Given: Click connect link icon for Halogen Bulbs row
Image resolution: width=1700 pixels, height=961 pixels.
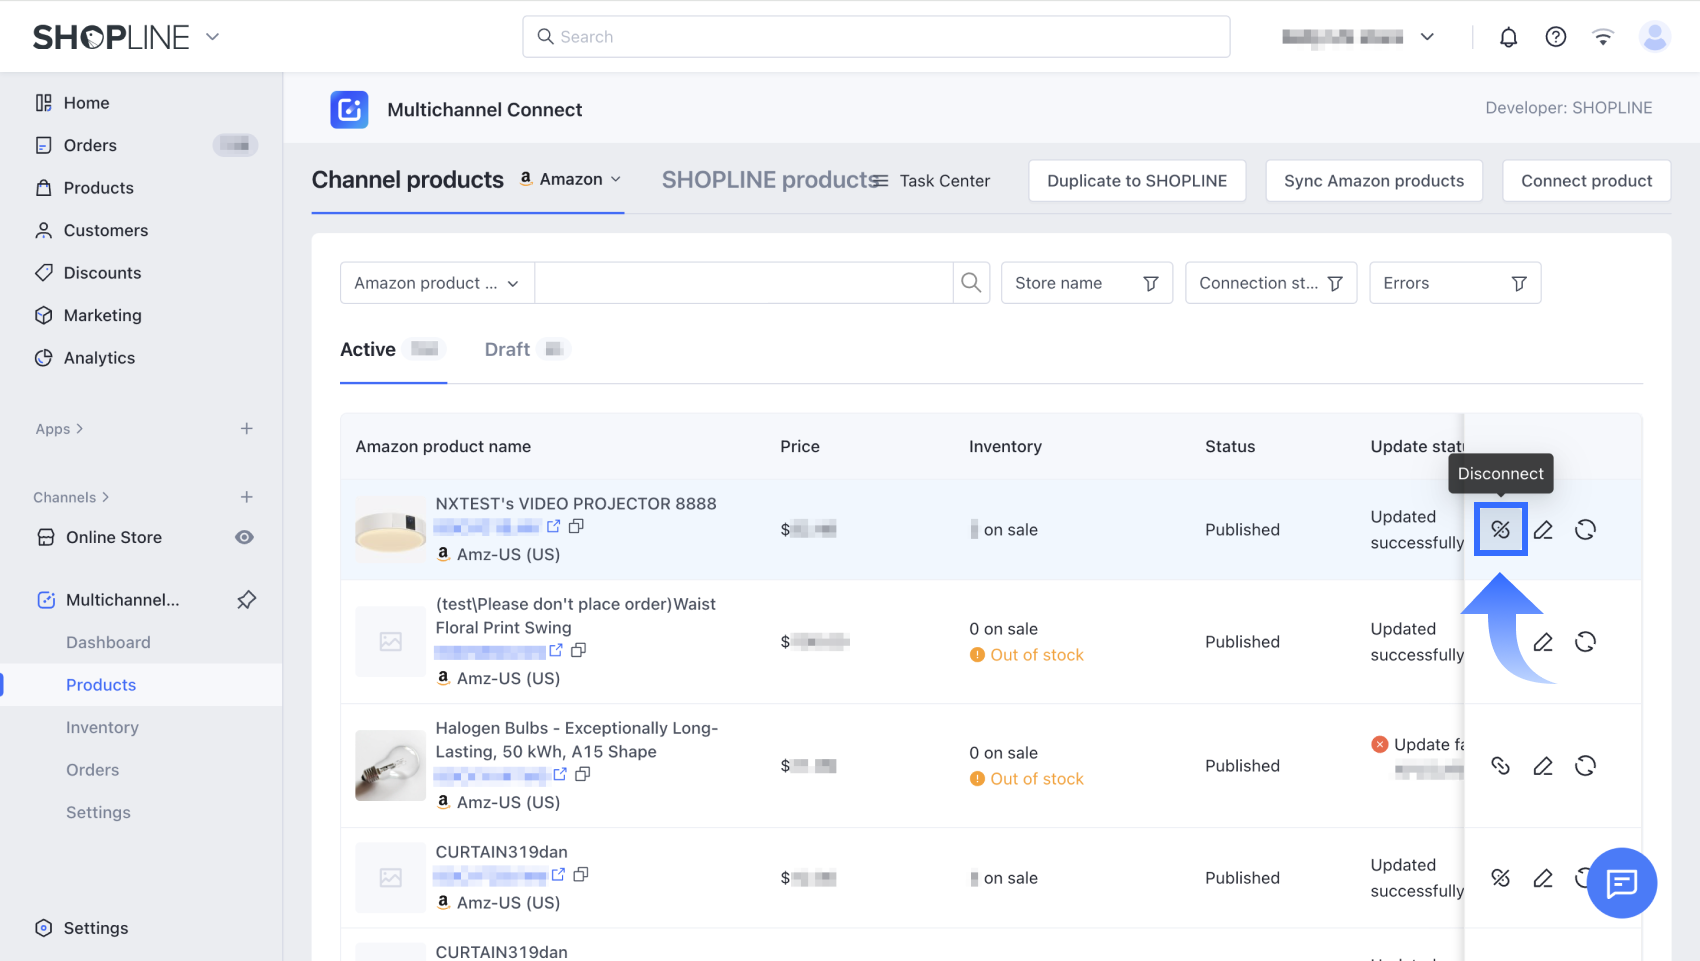Looking at the screenshot, I should click(x=1500, y=766).
